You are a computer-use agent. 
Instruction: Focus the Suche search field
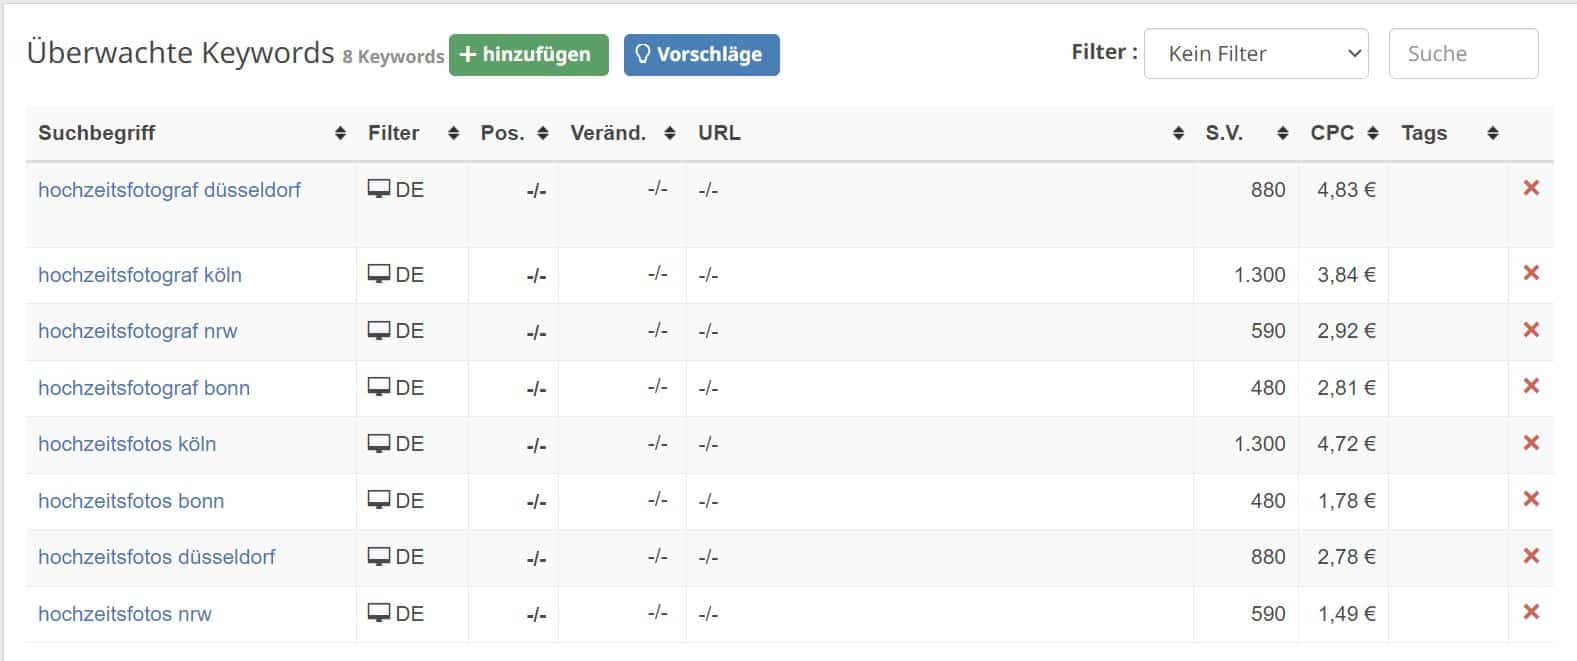click(x=1463, y=53)
